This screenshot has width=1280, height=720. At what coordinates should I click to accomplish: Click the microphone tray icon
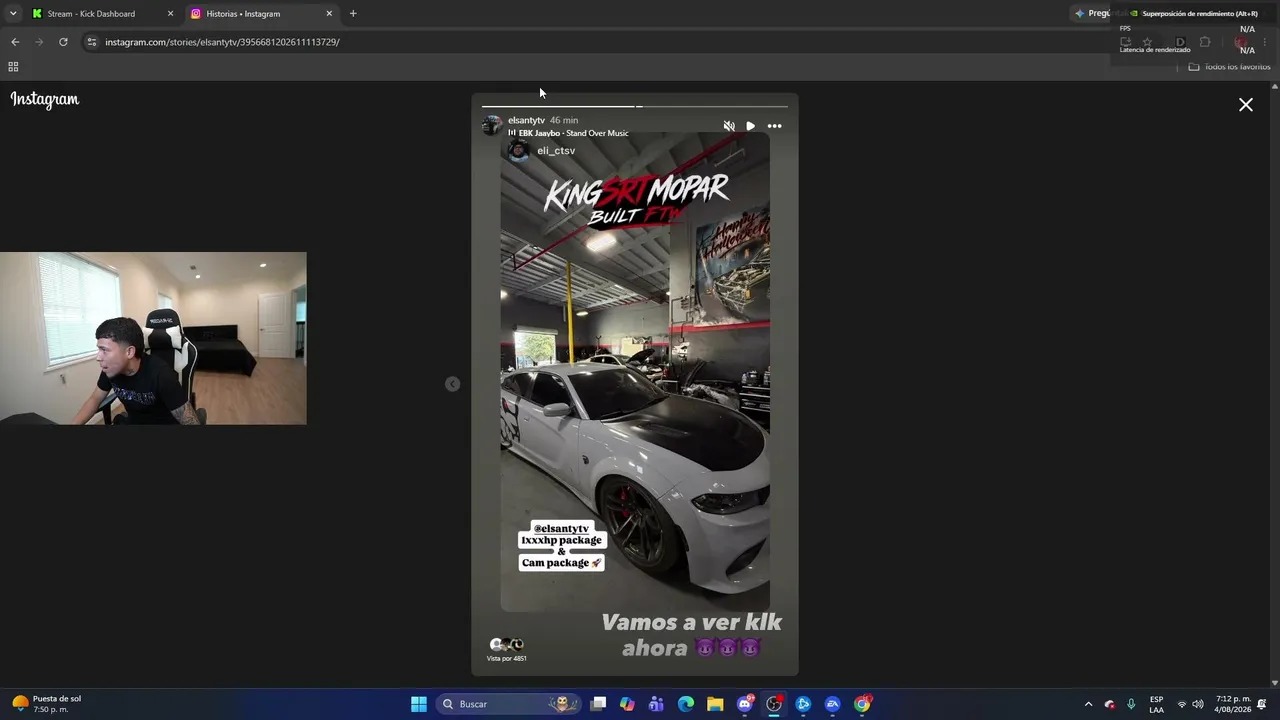coord(1131,704)
